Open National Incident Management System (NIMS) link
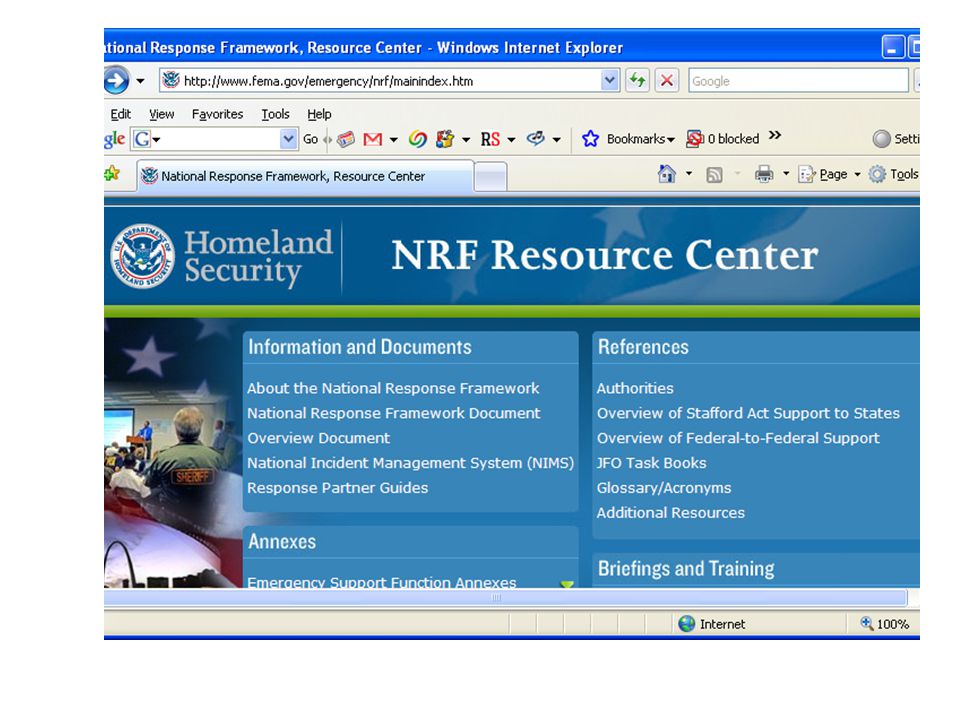960x720 pixels. click(410, 463)
